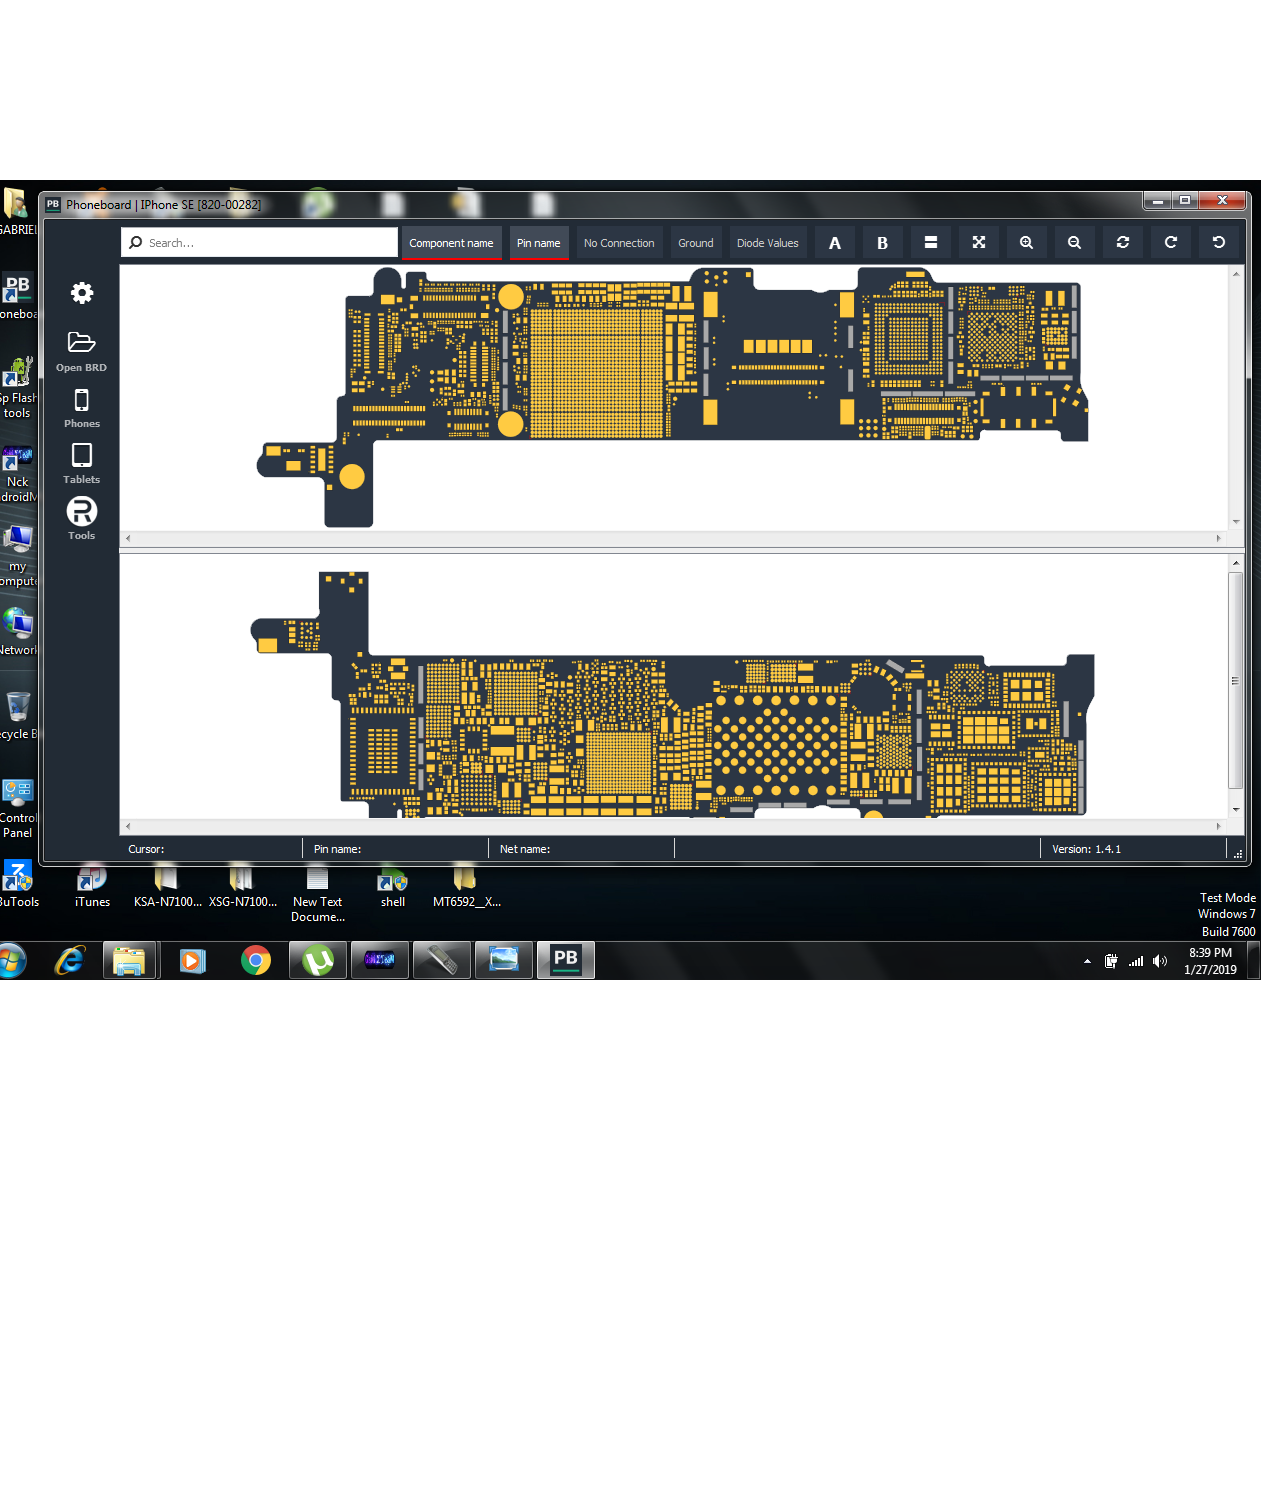Select XSG-N7100 folder on desktop
Viewport: 1280px width, 1487px height.
pyautogui.click(x=242, y=886)
